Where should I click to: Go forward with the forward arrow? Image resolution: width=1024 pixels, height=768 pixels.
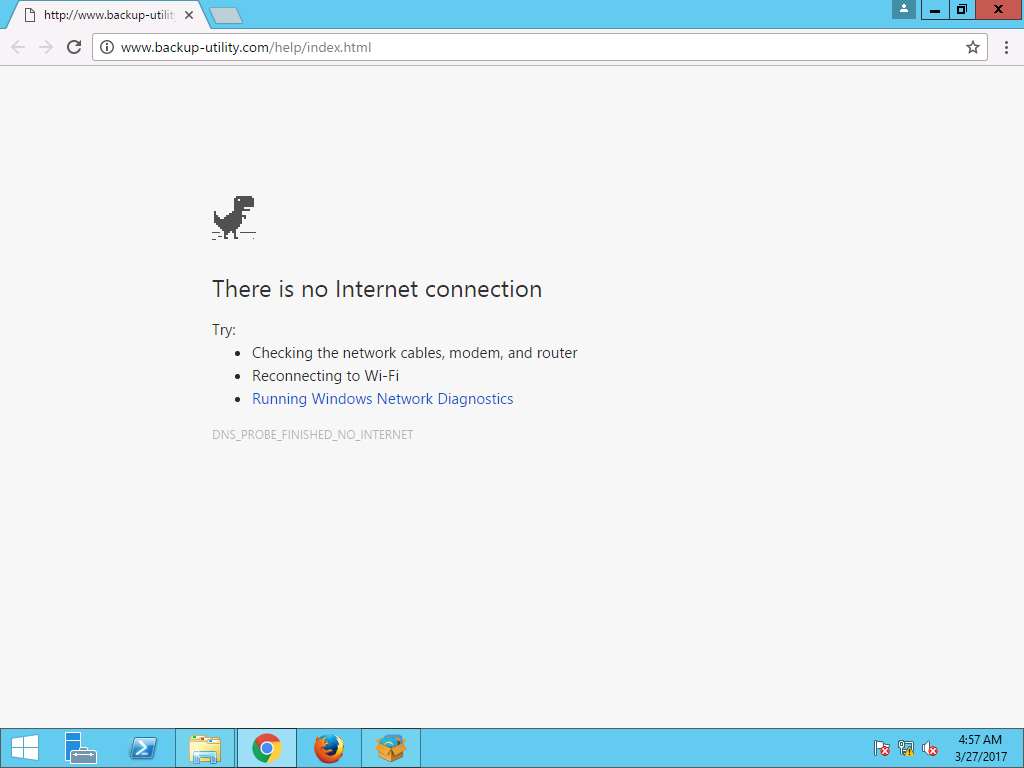tap(46, 47)
